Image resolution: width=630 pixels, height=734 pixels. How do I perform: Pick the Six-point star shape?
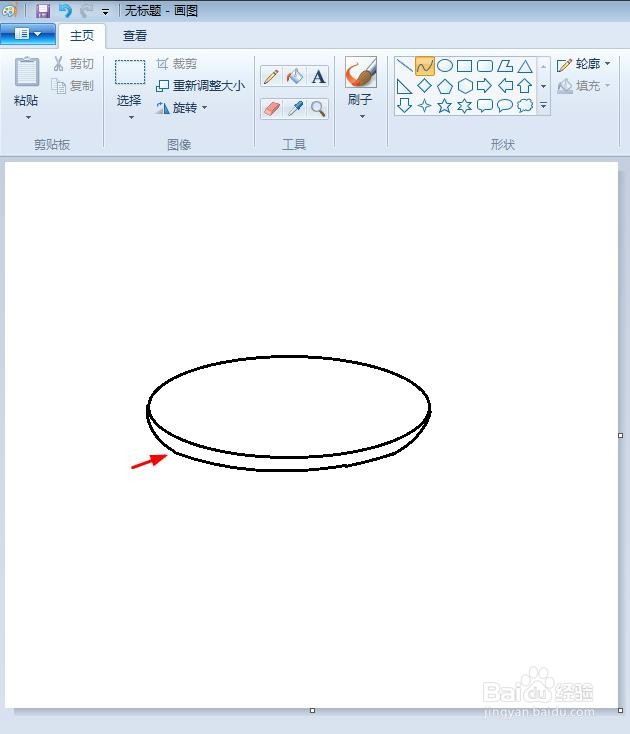(464, 106)
